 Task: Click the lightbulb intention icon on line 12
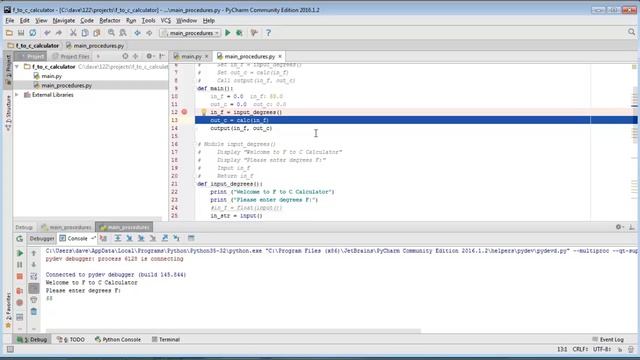point(204,112)
